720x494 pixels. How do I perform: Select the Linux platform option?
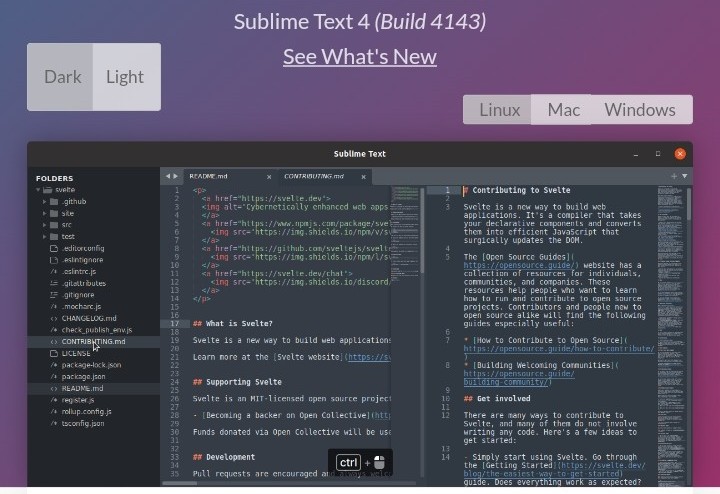pyautogui.click(x=497, y=110)
